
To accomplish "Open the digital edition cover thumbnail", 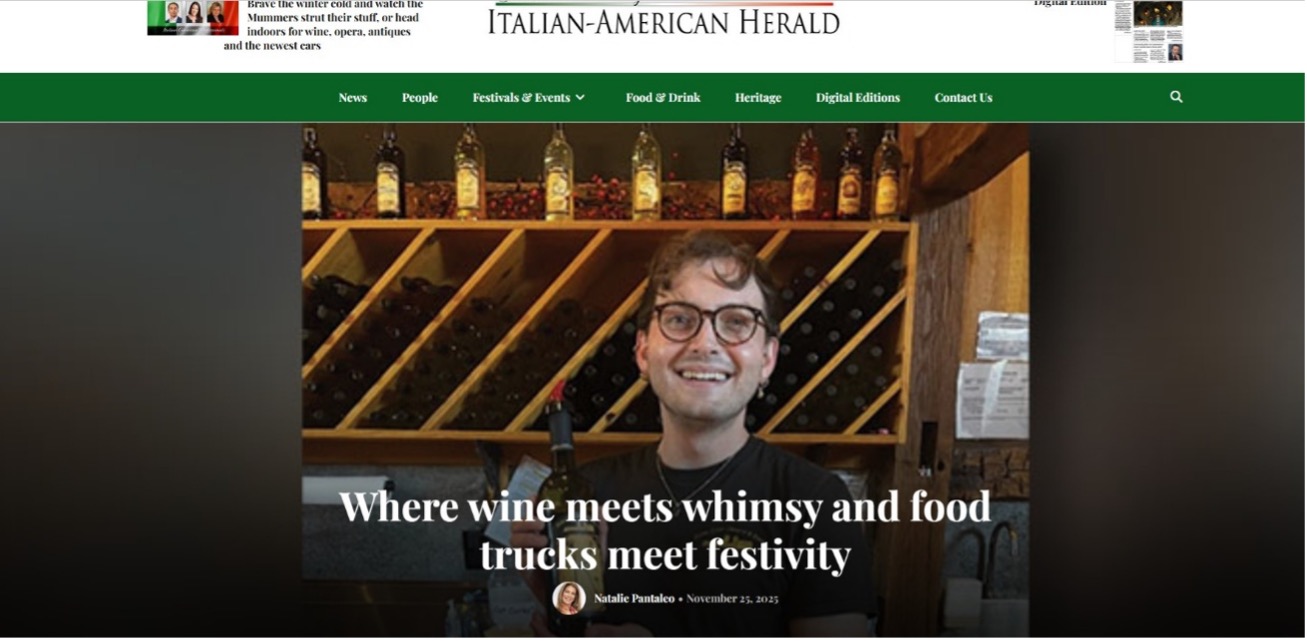I will [x=1148, y=31].
